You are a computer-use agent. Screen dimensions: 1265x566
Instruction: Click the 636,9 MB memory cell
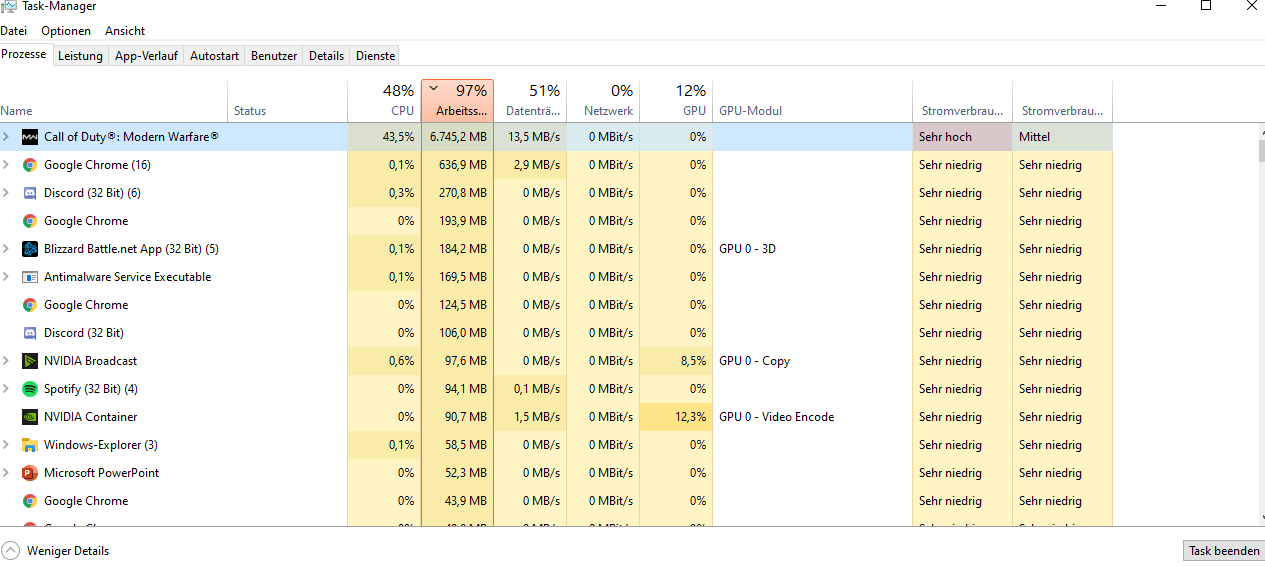click(458, 165)
